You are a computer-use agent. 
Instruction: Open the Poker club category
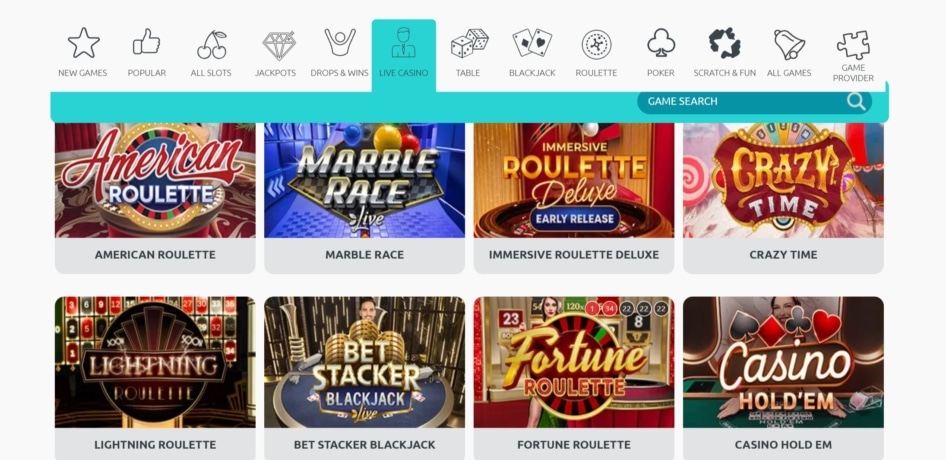(x=661, y=53)
